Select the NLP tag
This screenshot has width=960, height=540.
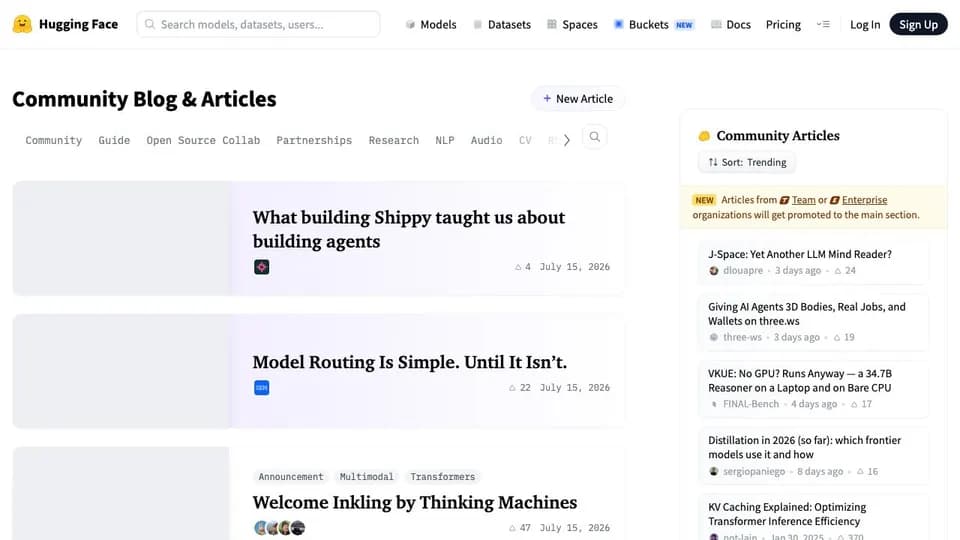(444, 140)
